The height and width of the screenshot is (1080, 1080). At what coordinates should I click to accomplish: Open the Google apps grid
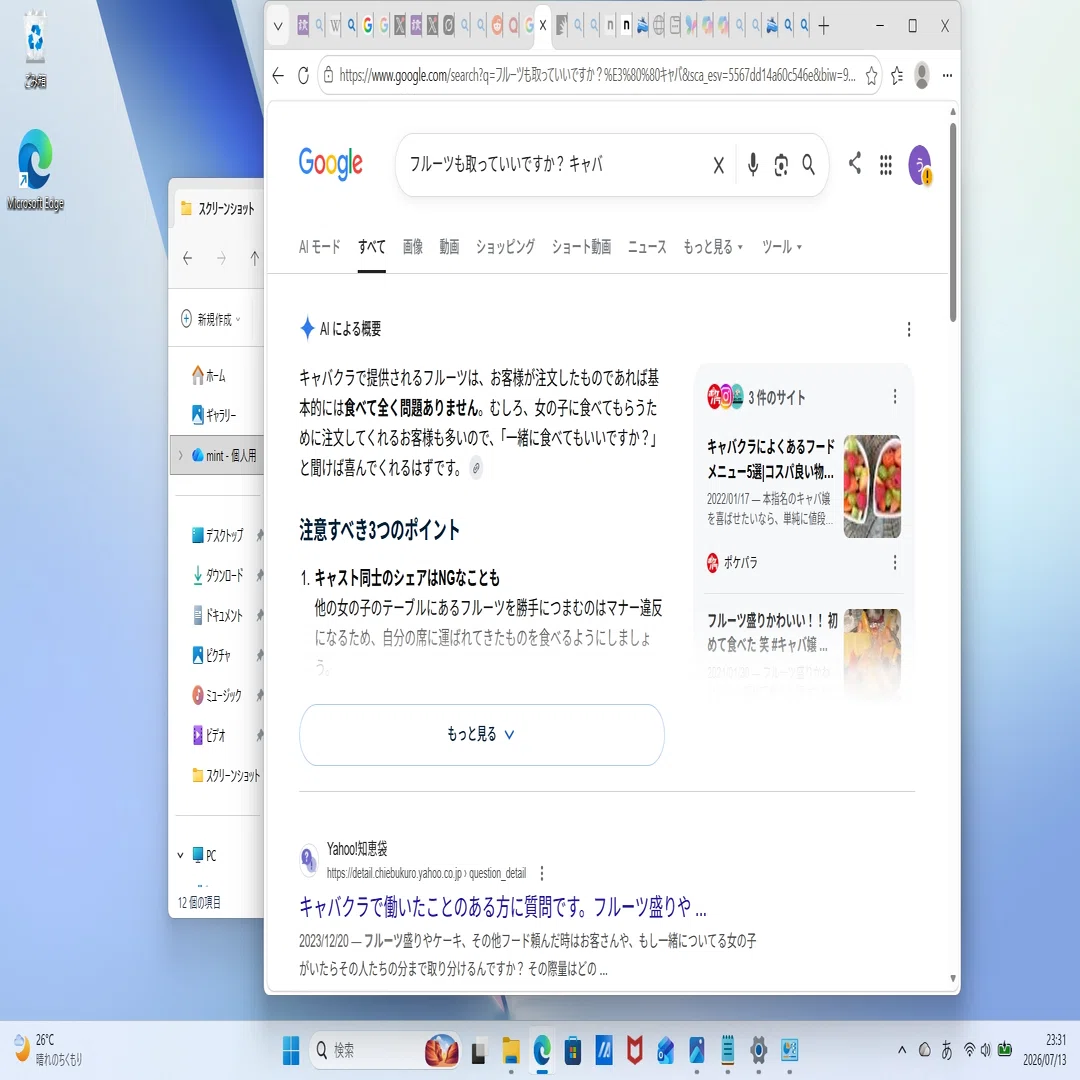[x=886, y=165]
